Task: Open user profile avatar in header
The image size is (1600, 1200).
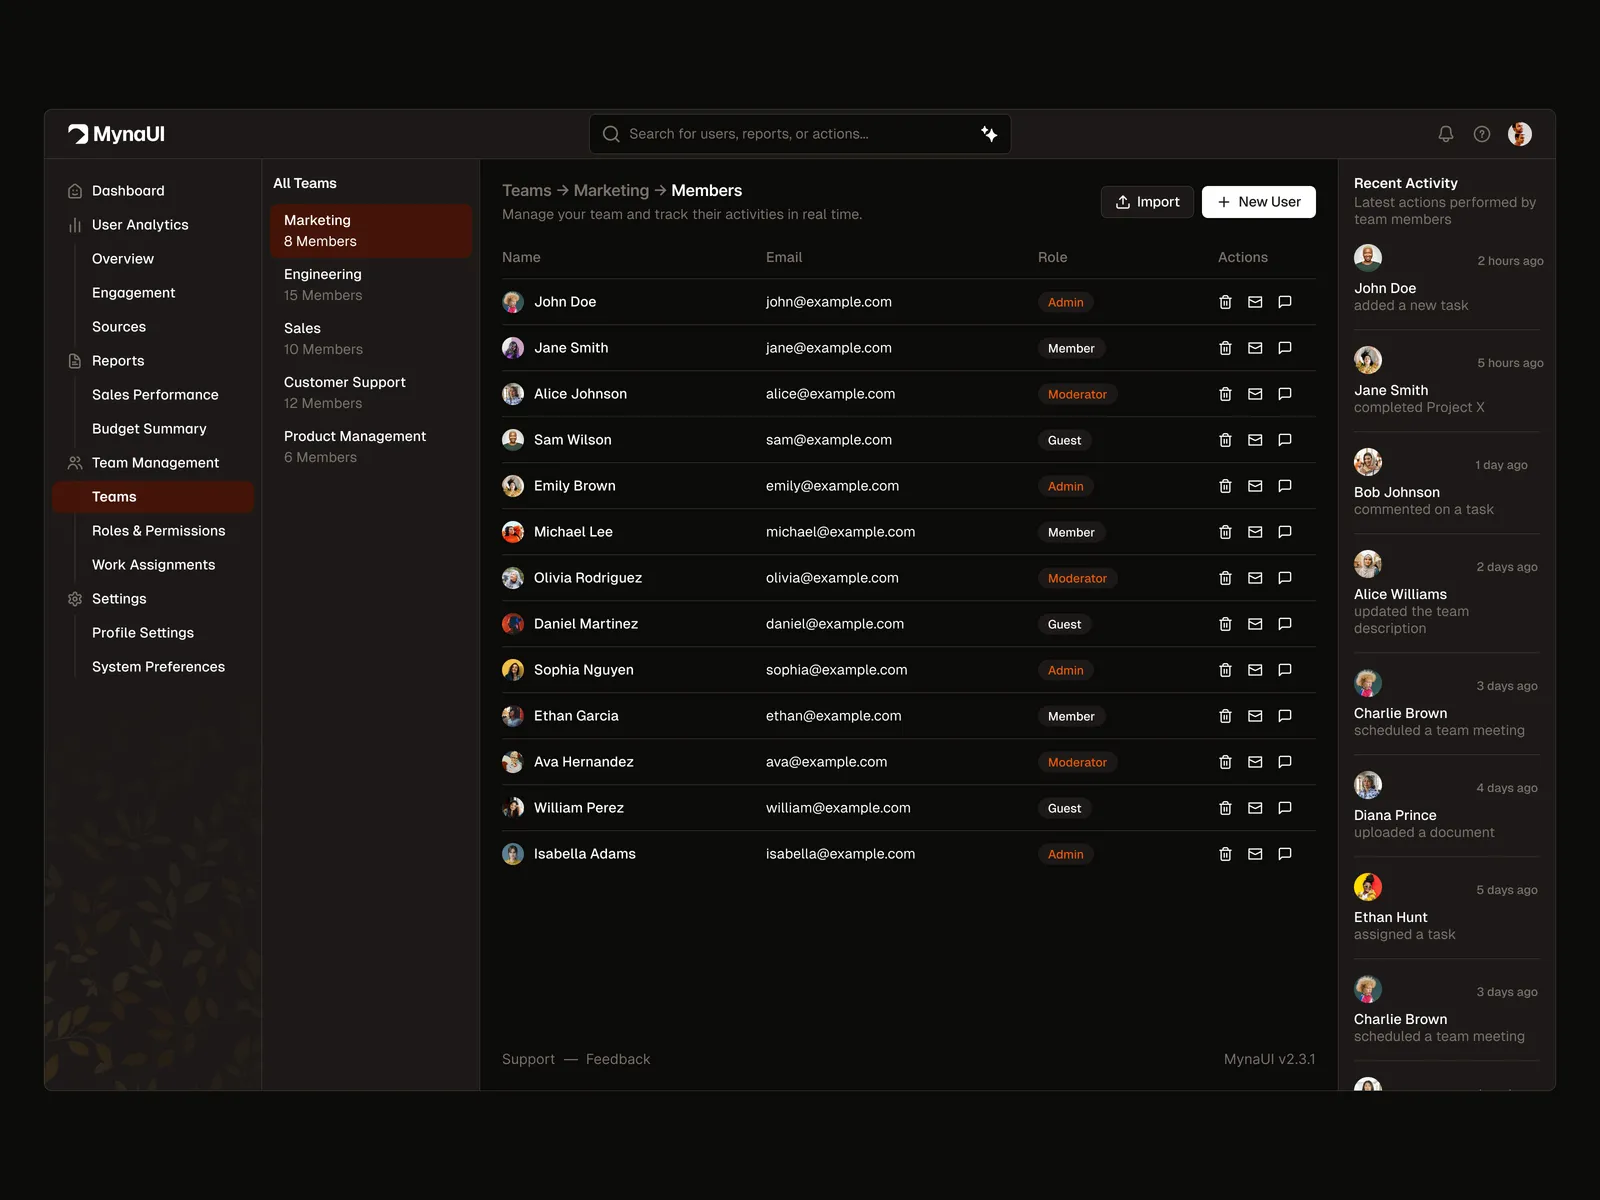Action: (x=1519, y=134)
